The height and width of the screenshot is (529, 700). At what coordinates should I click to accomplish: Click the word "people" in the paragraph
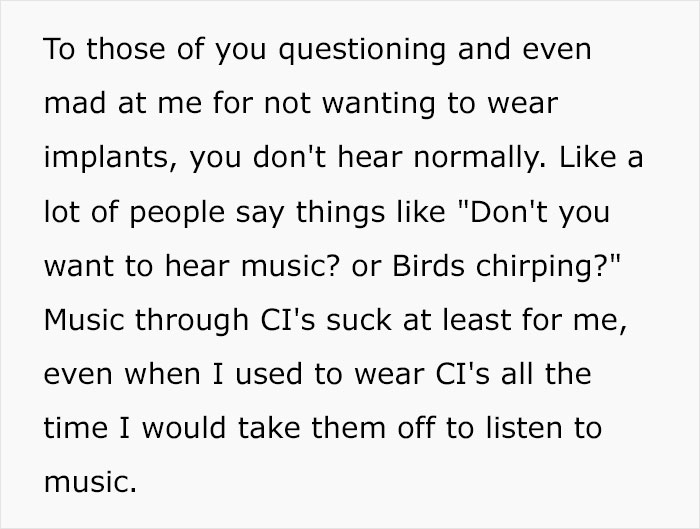tap(177, 212)
